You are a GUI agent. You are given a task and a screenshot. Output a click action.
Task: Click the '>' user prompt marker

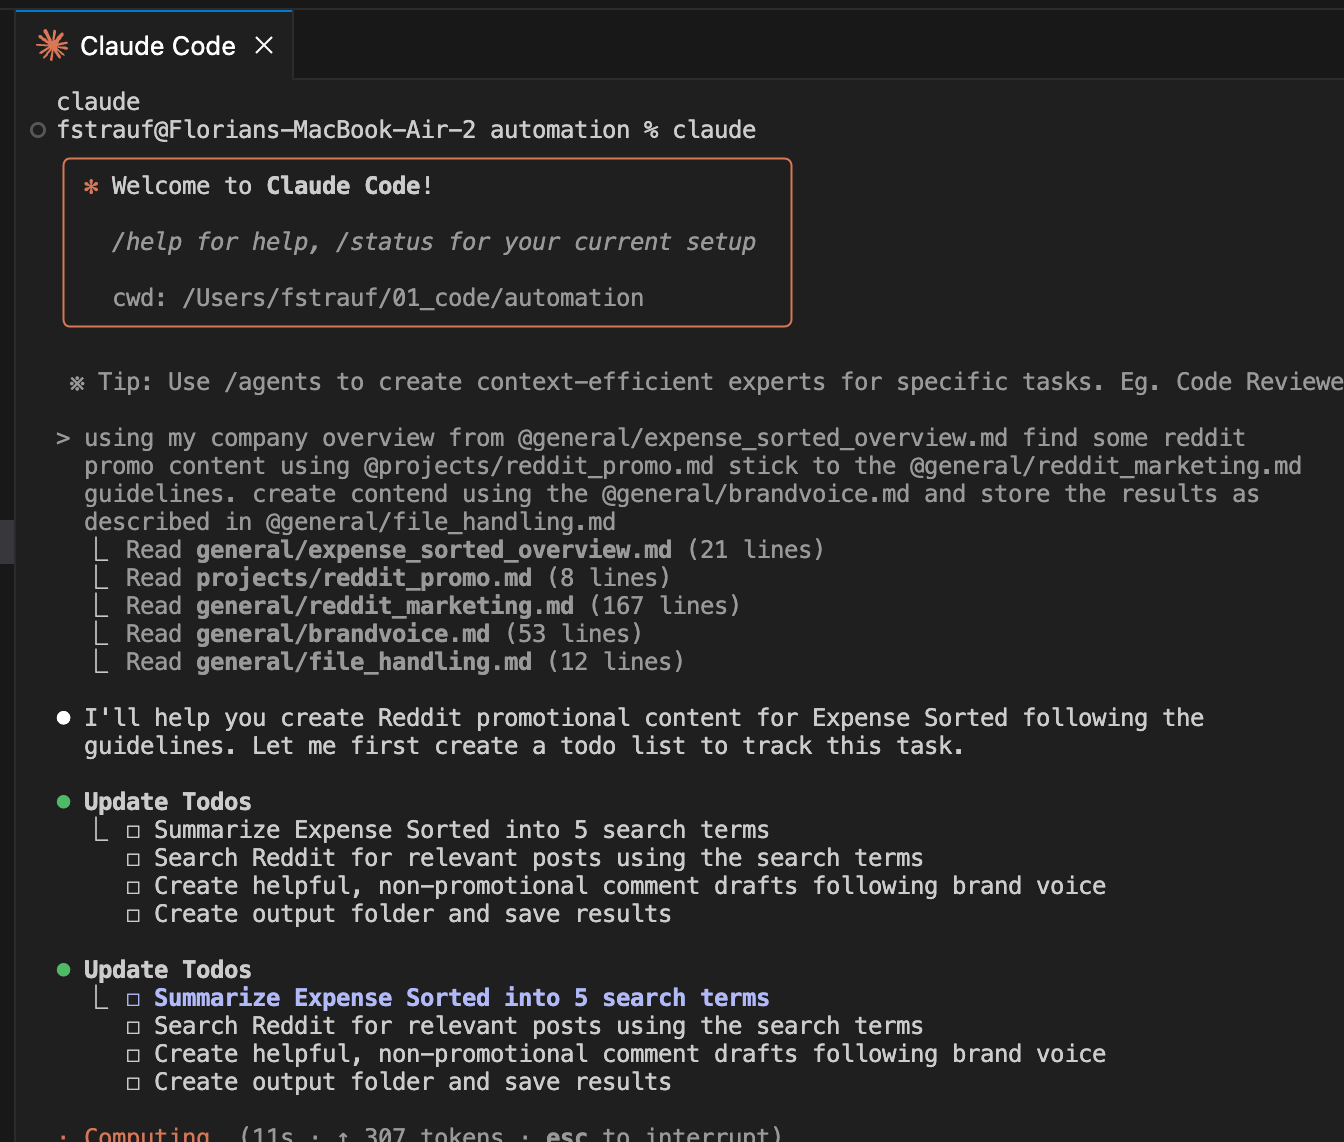(x=63, y=438)
